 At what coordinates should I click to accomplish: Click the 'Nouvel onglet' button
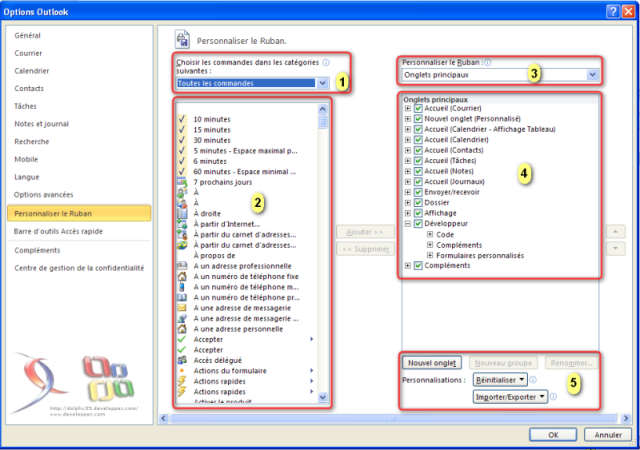pyautogui.click(x=433, y=363)
